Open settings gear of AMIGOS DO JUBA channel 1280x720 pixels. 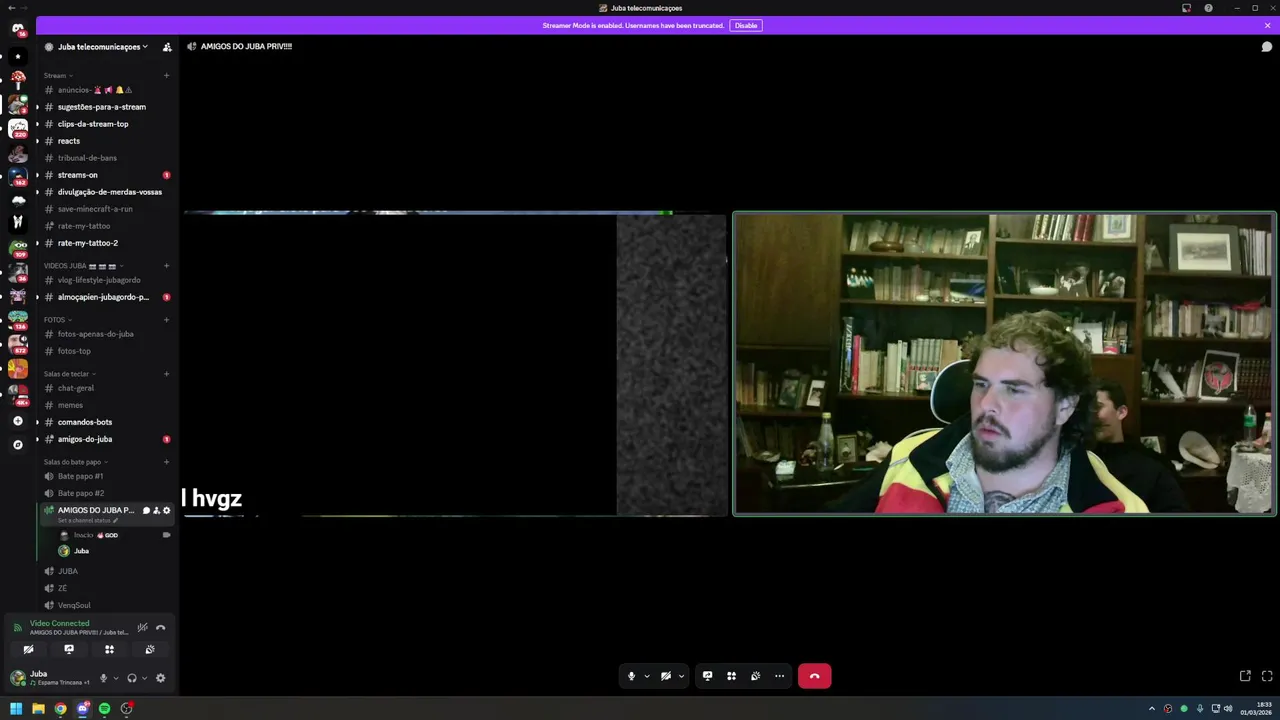(x=166, y=510)
